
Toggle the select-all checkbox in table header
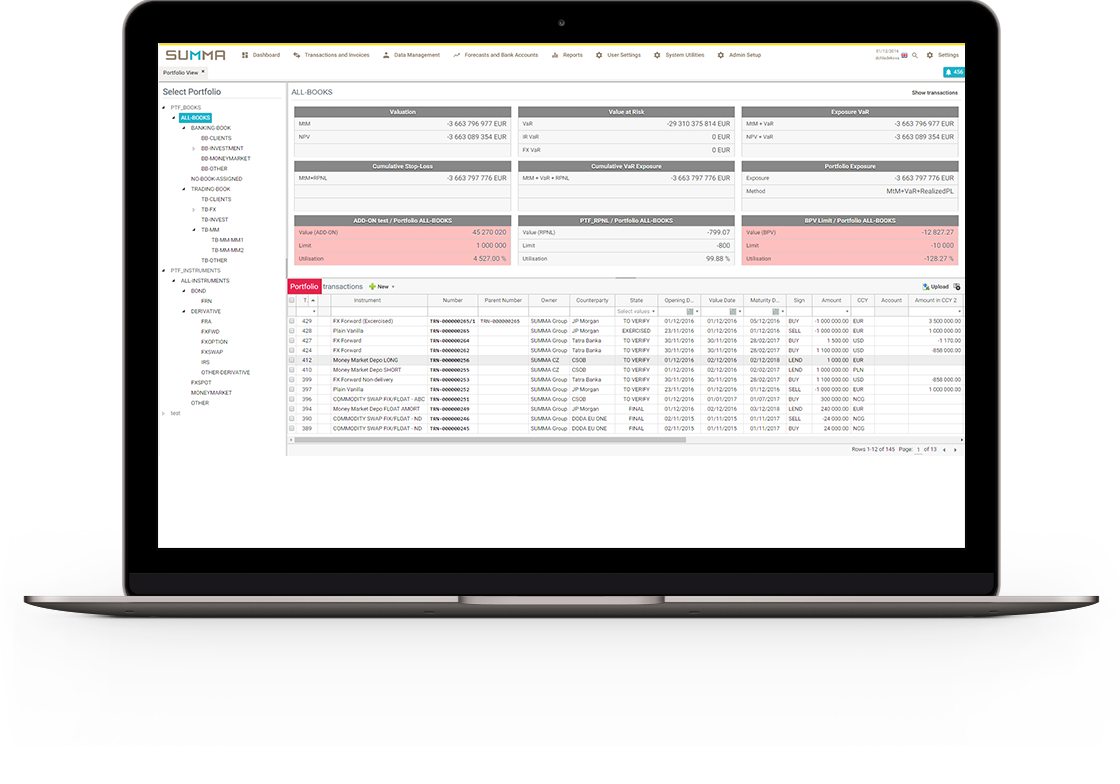[x=292, y=300]
